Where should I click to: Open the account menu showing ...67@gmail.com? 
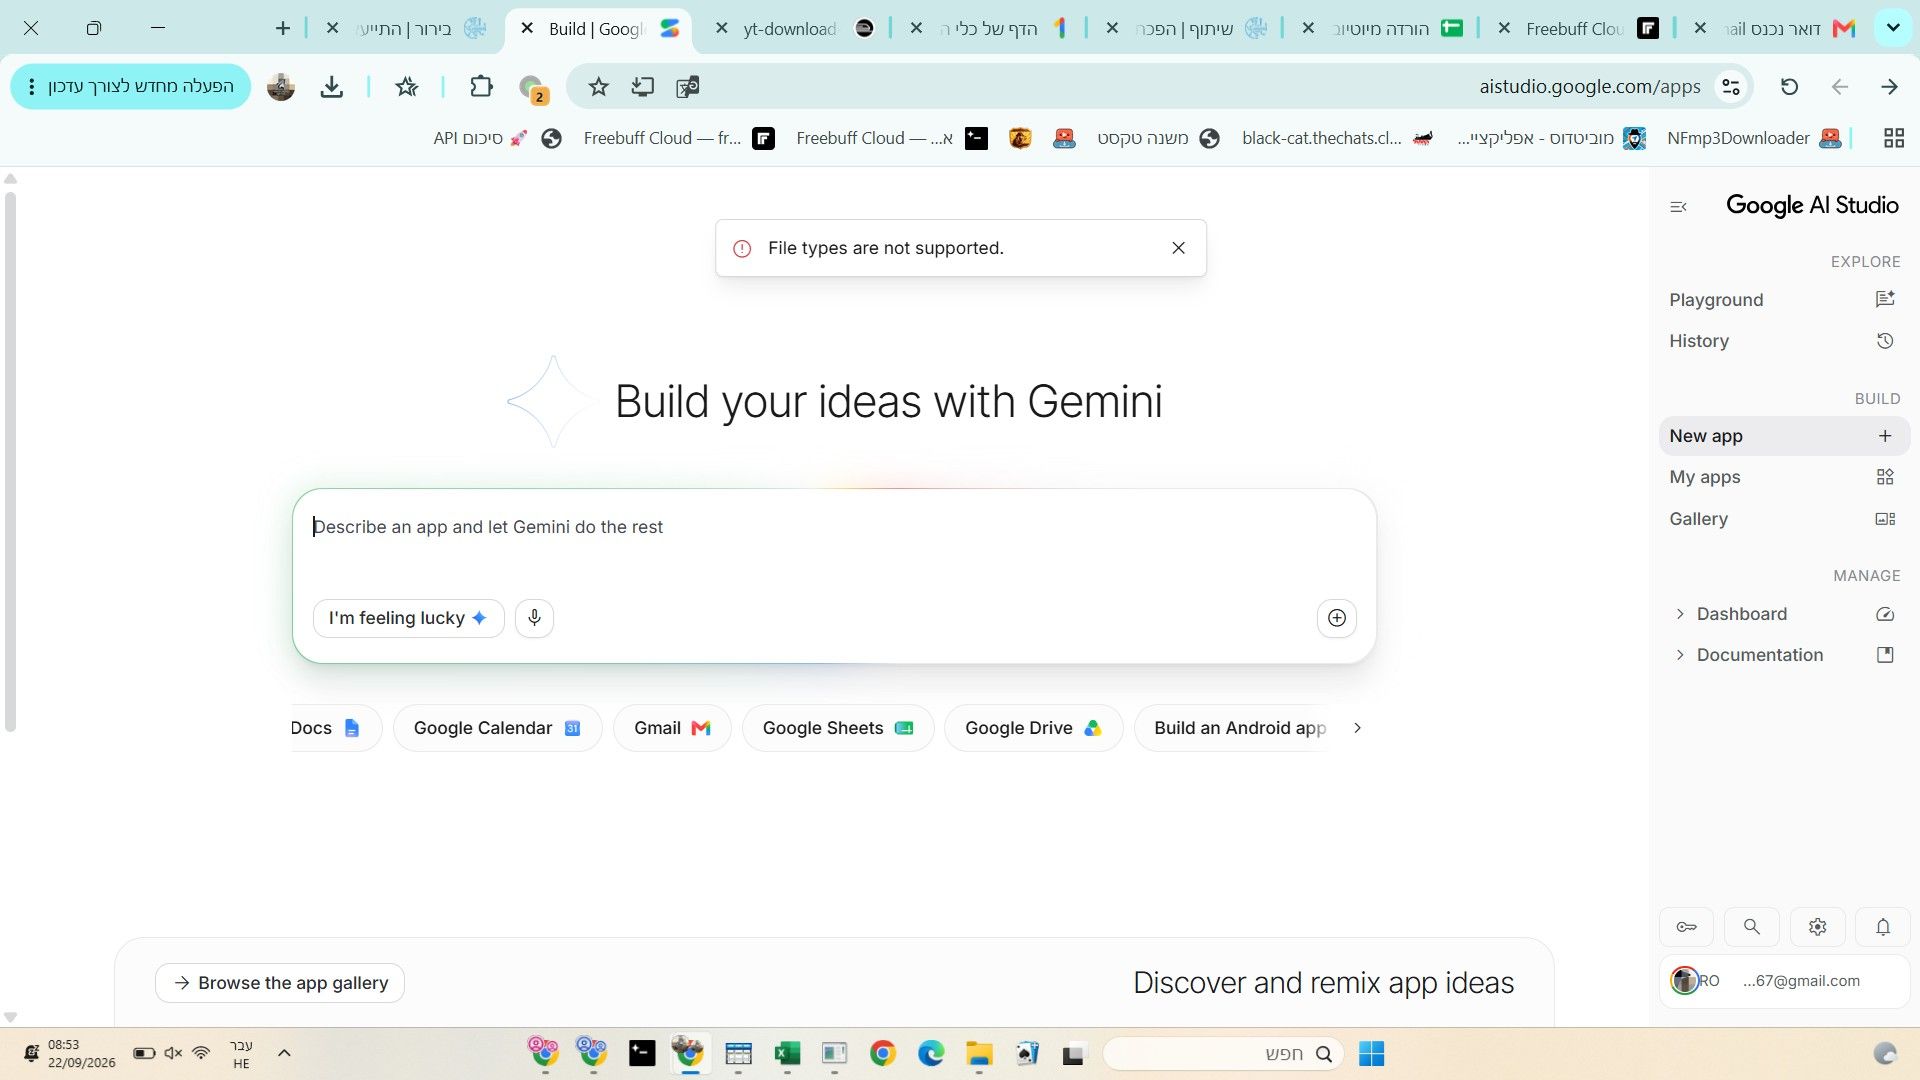(1784, 981)
